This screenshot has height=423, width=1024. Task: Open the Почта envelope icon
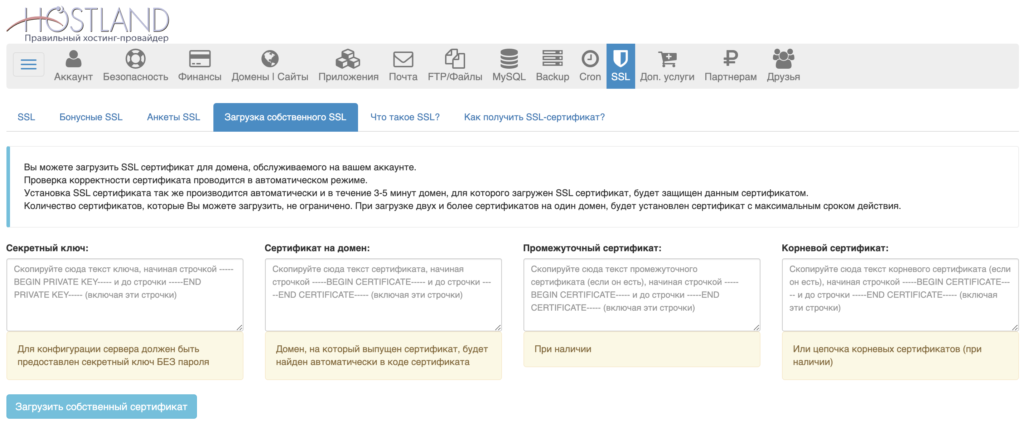pyautogui.click(x=403, y=59)
